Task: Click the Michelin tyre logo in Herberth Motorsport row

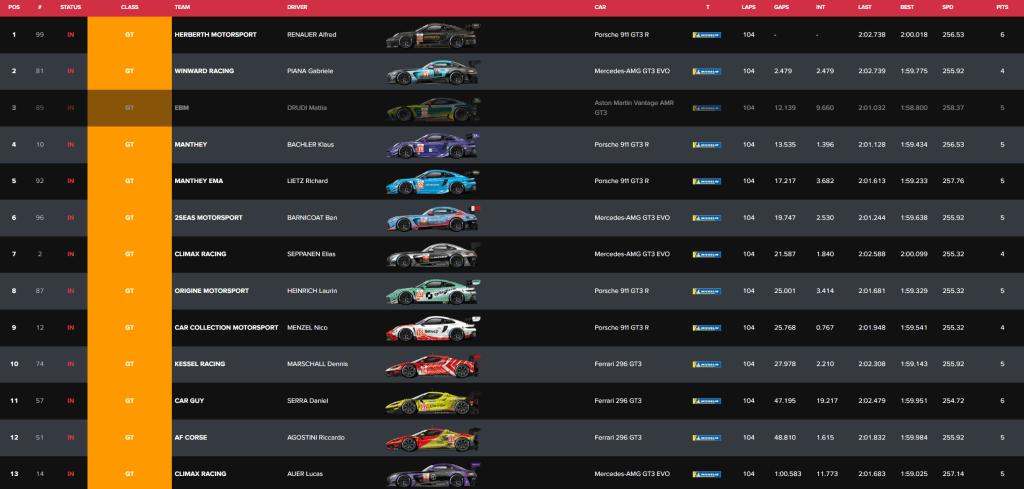Action: [707, 35]
